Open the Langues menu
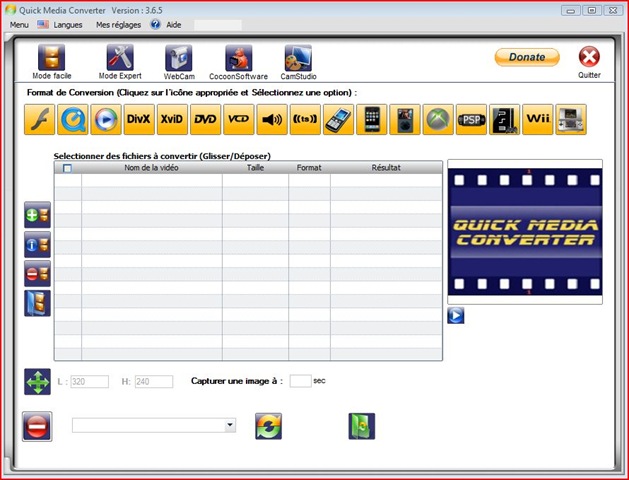The height and width of the screenshot is (480, 629). pos(68,25)
